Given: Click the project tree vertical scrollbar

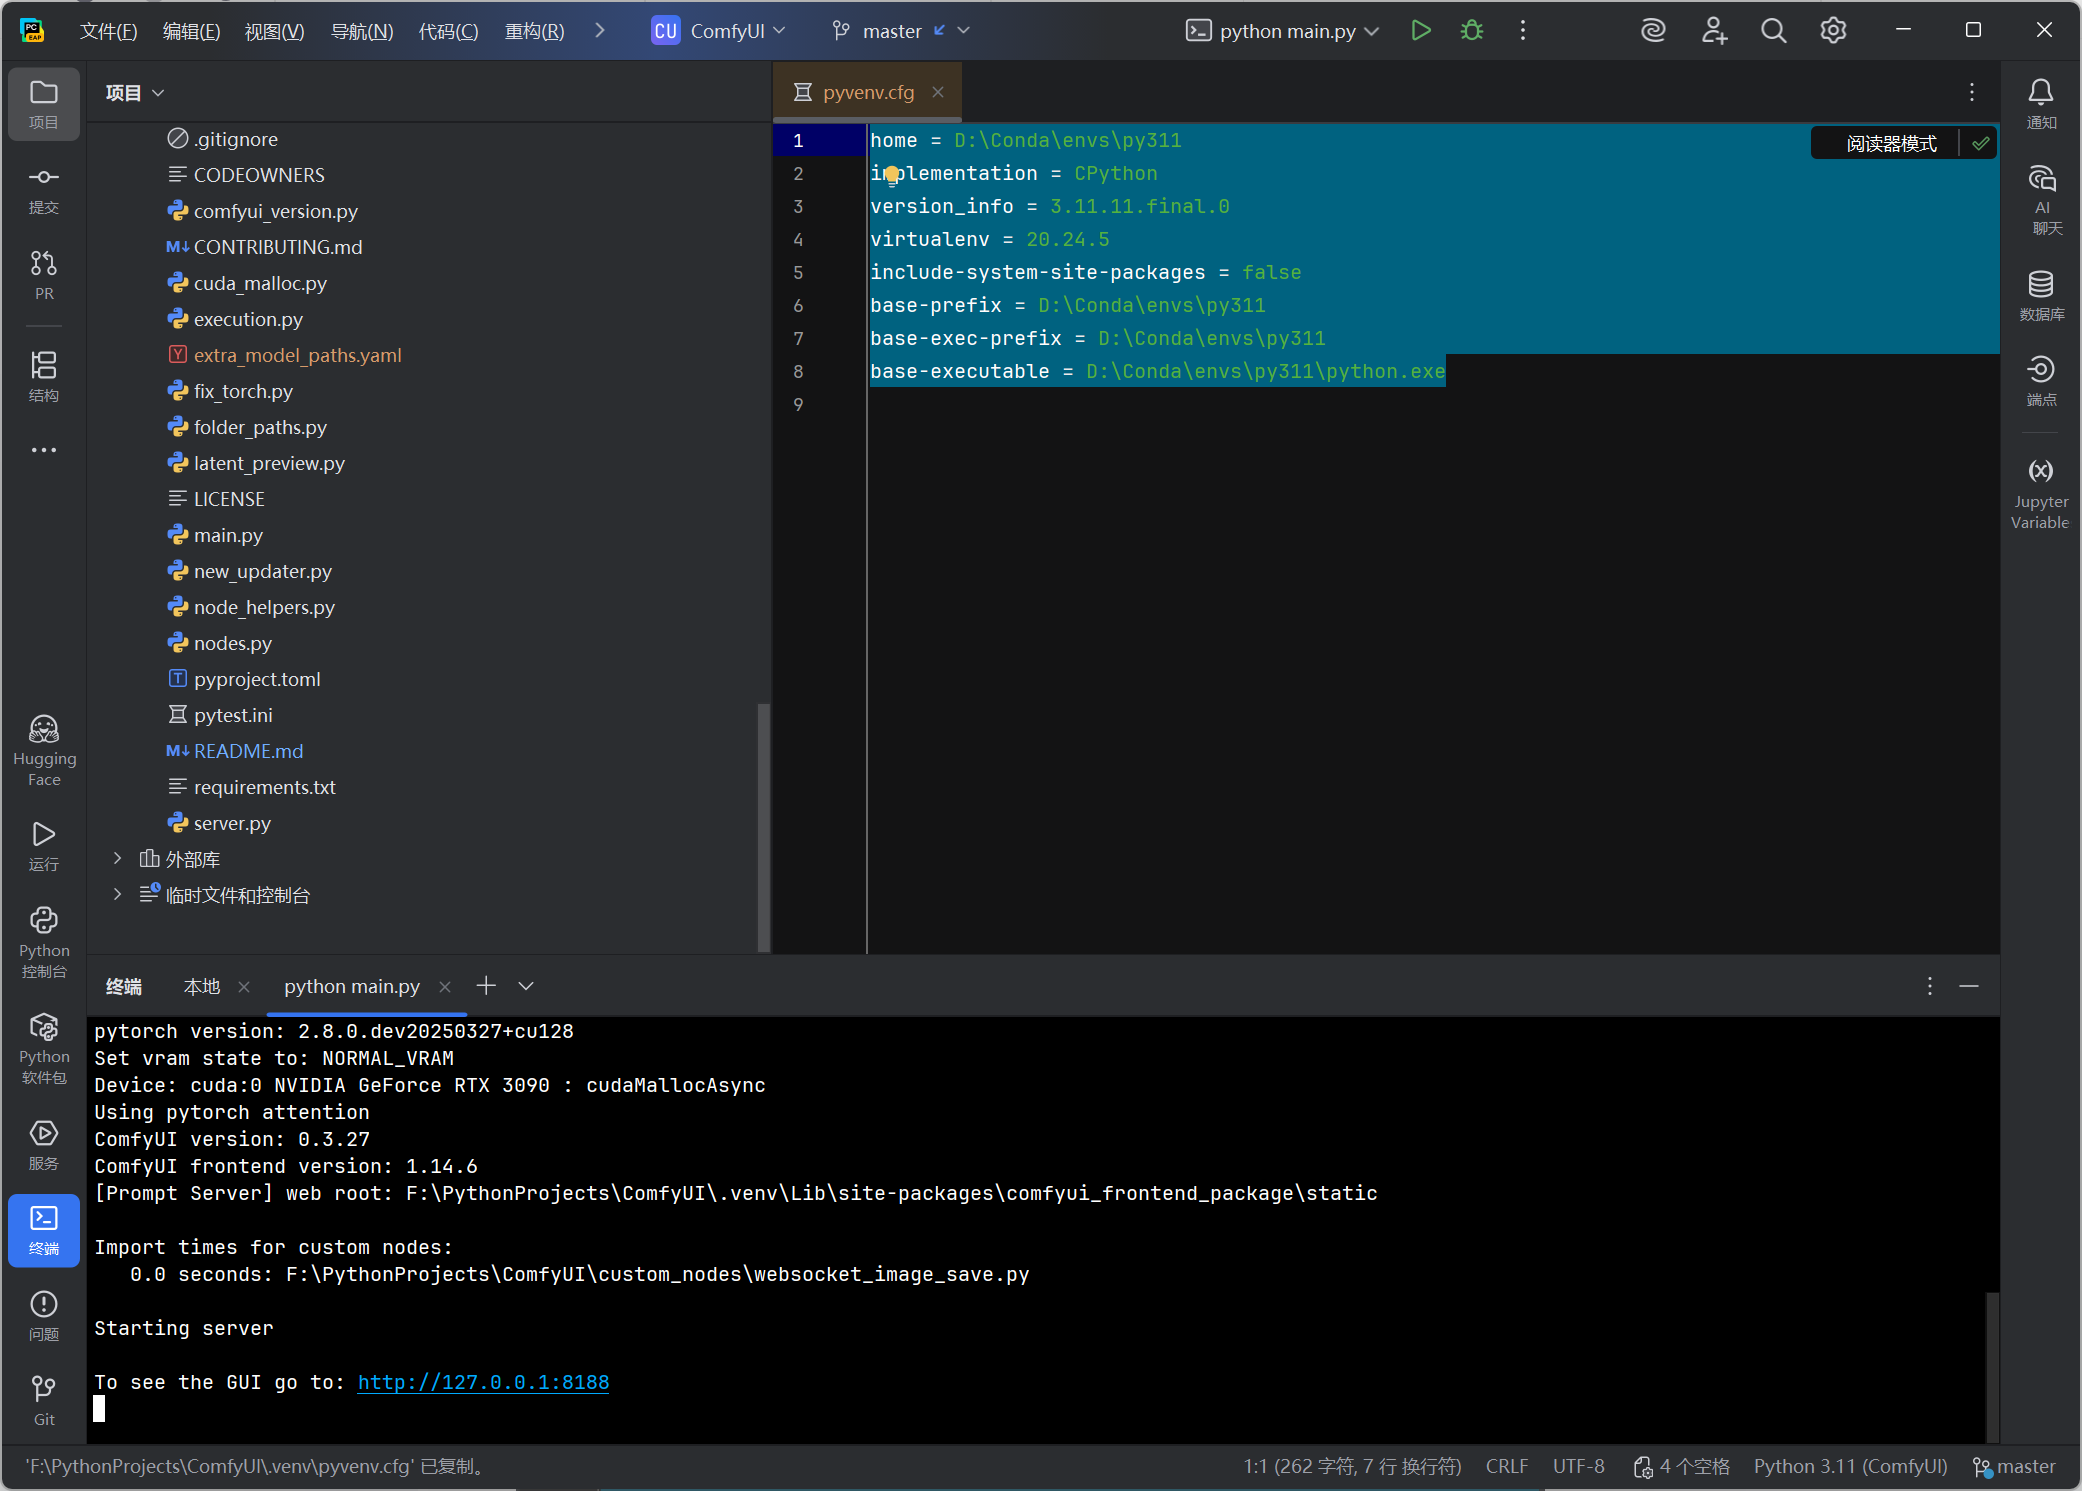Looking at the screenshot, I should point(764,828).
